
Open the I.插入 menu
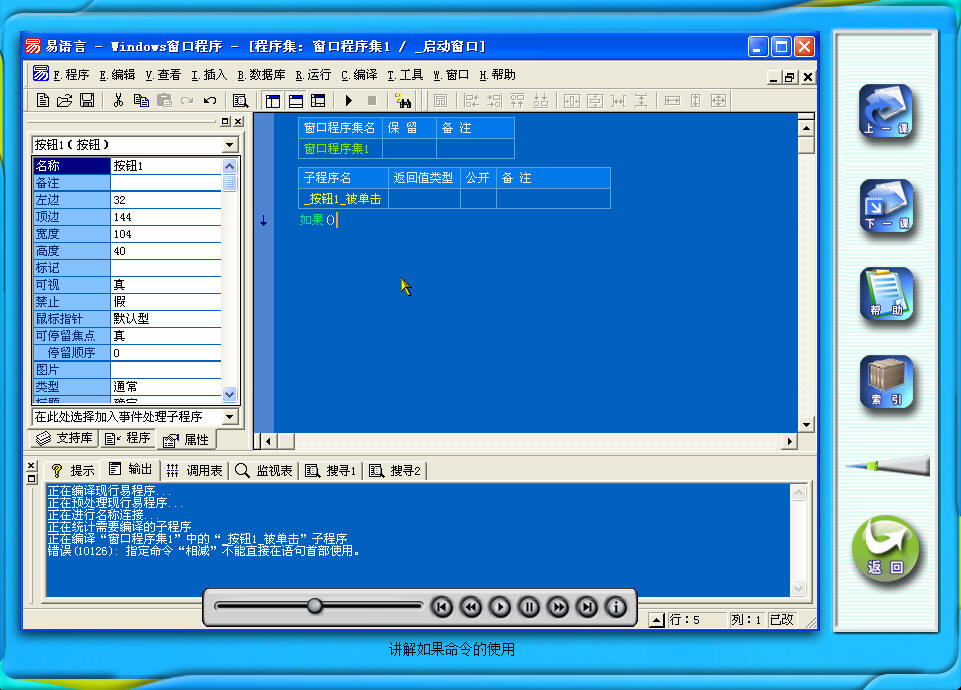tap(209, 75)
